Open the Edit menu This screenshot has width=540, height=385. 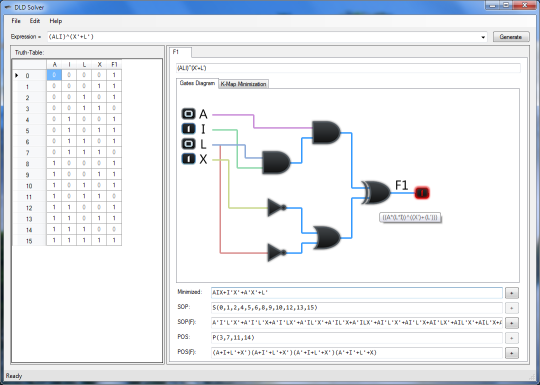(35, 21)
